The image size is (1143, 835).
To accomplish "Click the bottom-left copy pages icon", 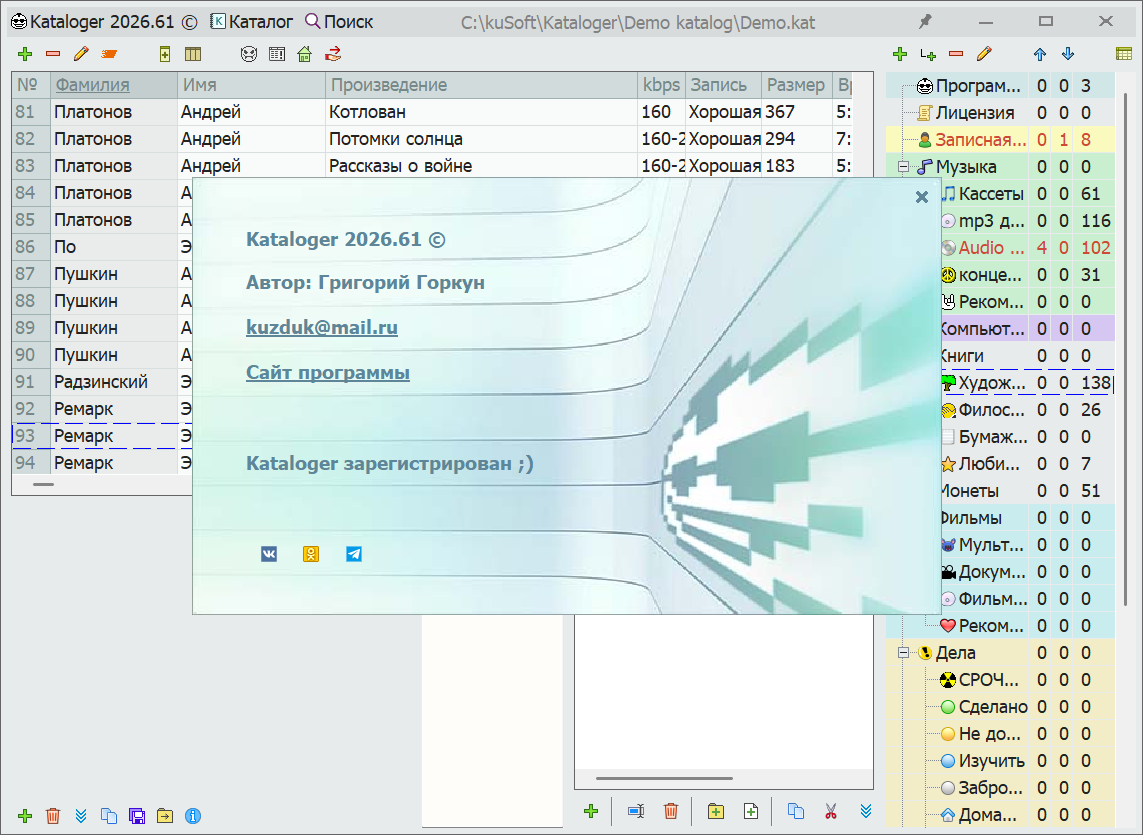I will (x=109, y=816).
